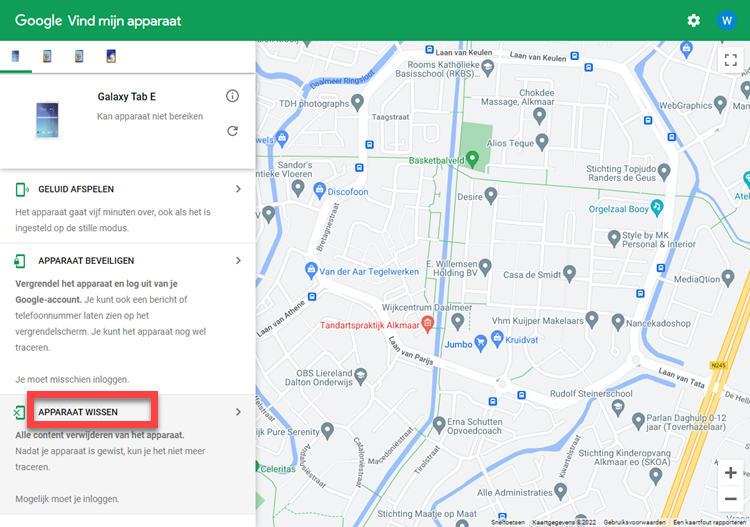The image size is (750, 527).
Task: Click the Alios Teque map pin
Action: pos(542,142)
